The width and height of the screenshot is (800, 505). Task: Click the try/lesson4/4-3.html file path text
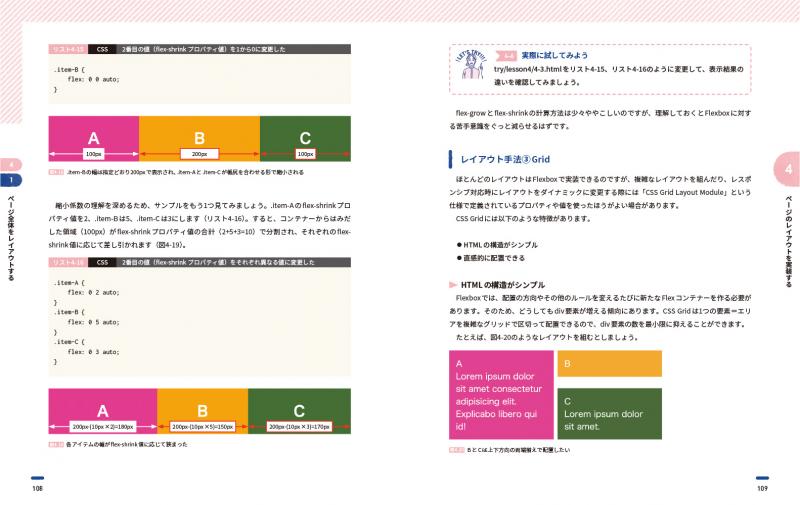point(528,69)
